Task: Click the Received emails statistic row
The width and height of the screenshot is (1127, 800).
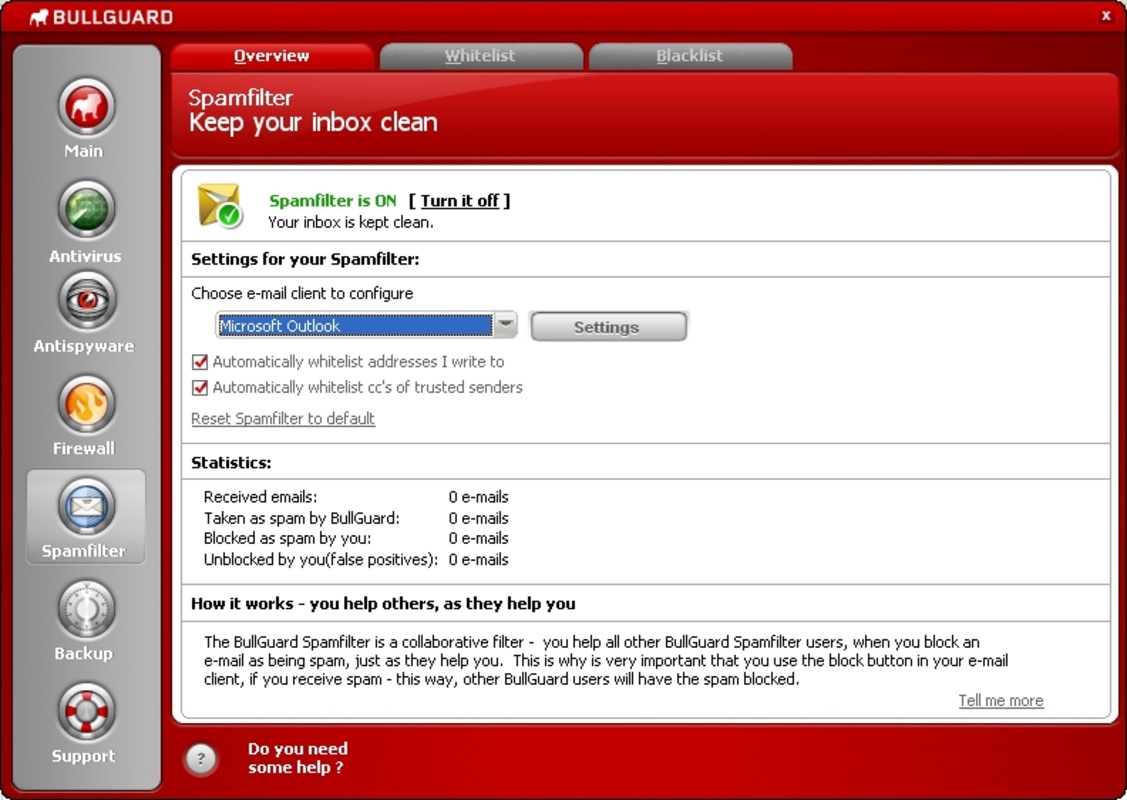Action: click(x=356, y=497)
